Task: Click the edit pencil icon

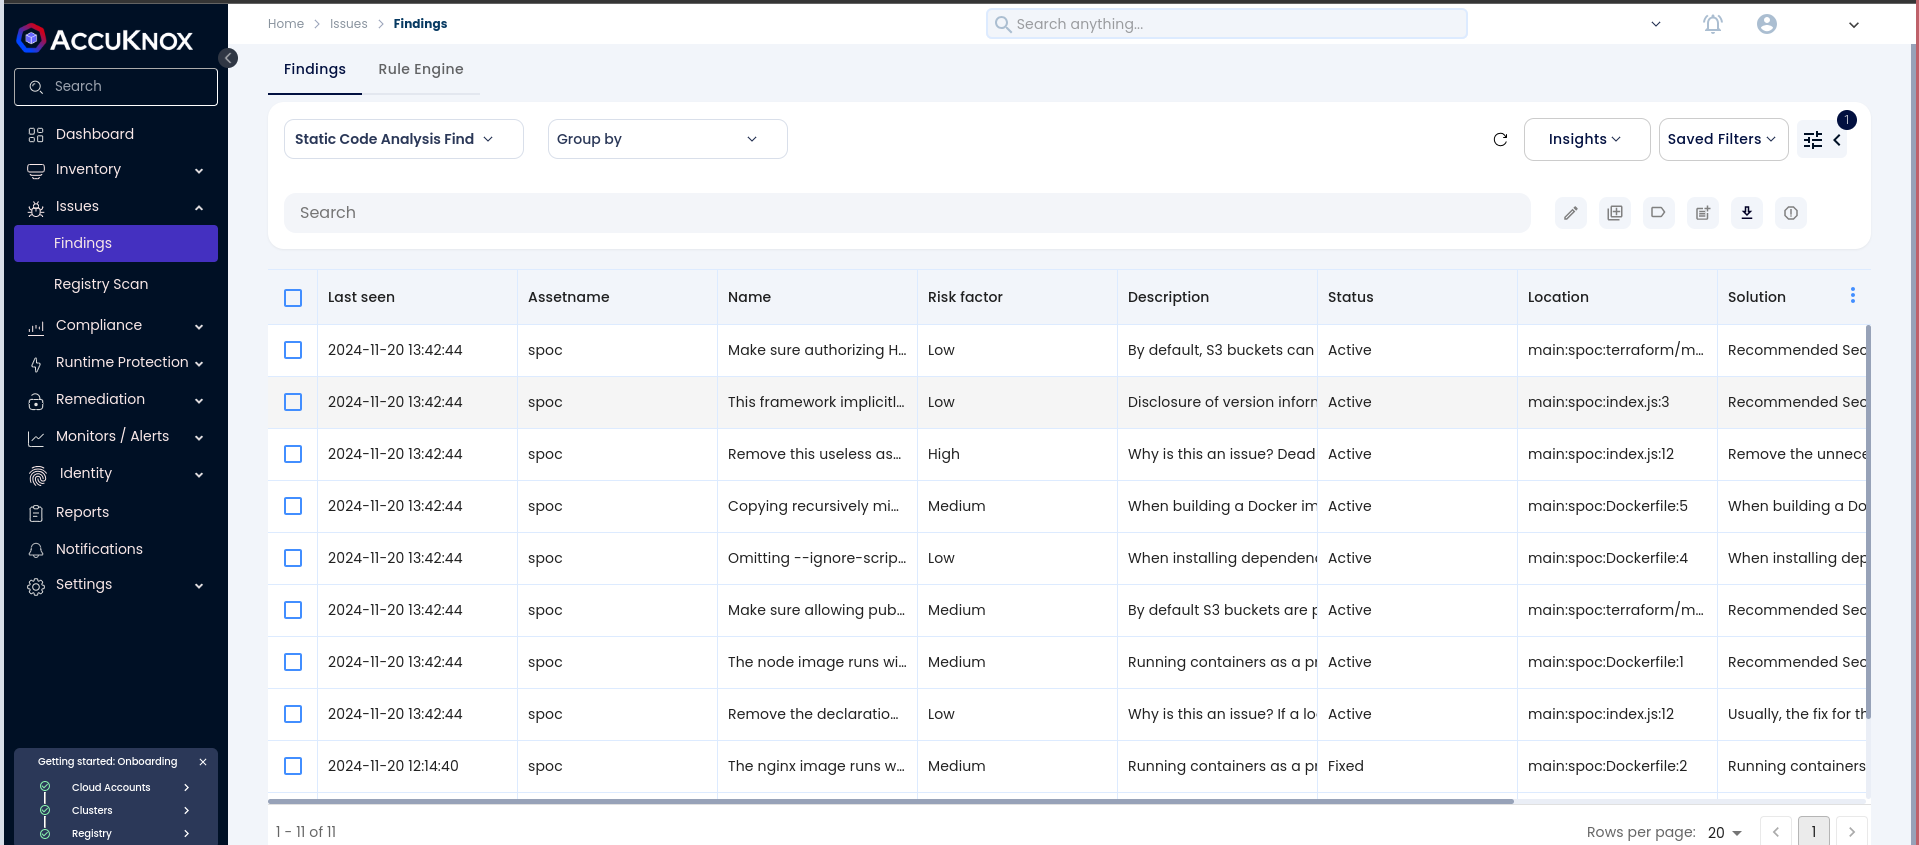Action: coord(1571,213)
